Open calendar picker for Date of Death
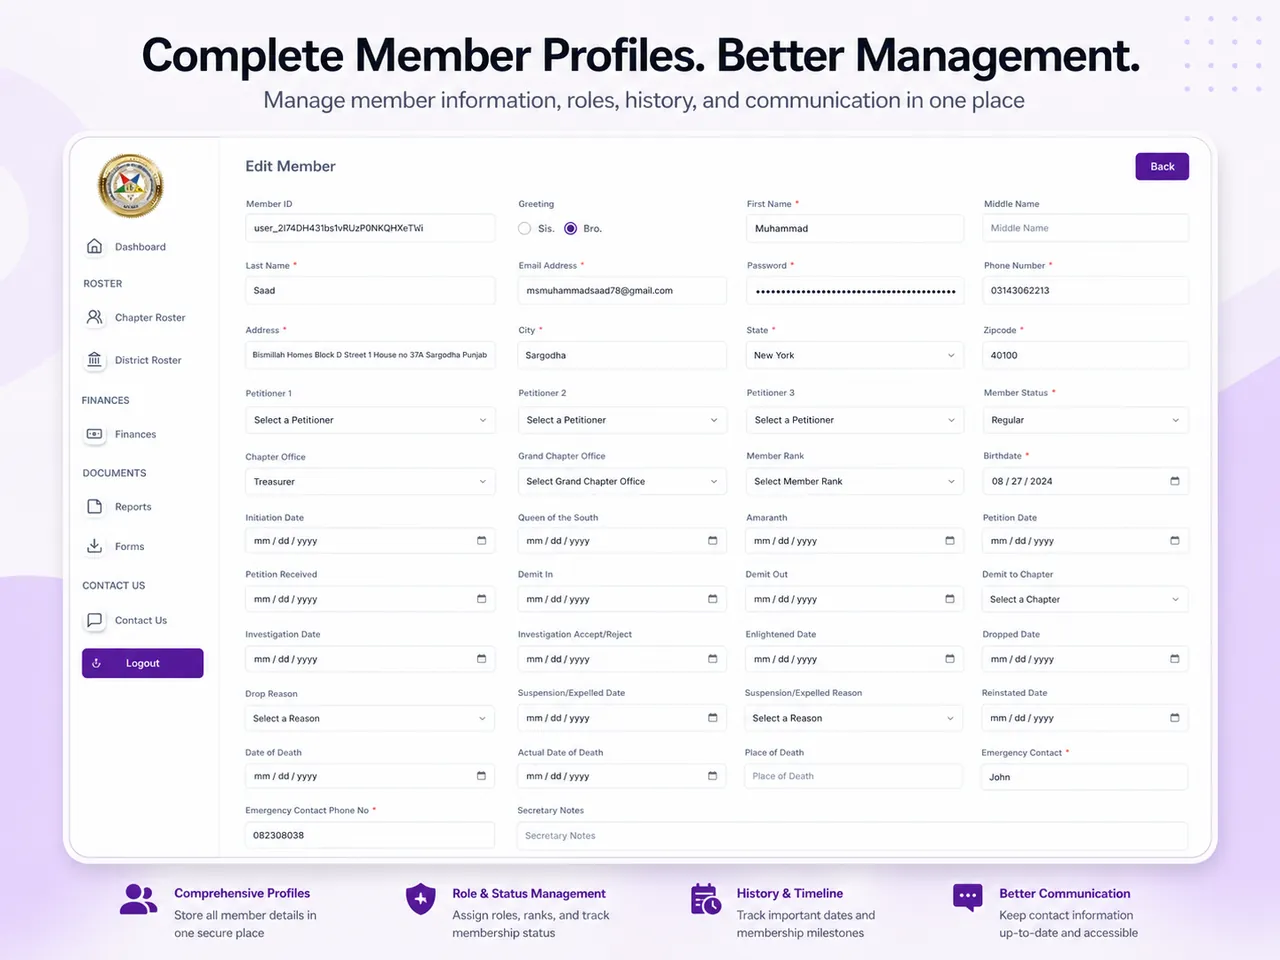 click(481, 776)
